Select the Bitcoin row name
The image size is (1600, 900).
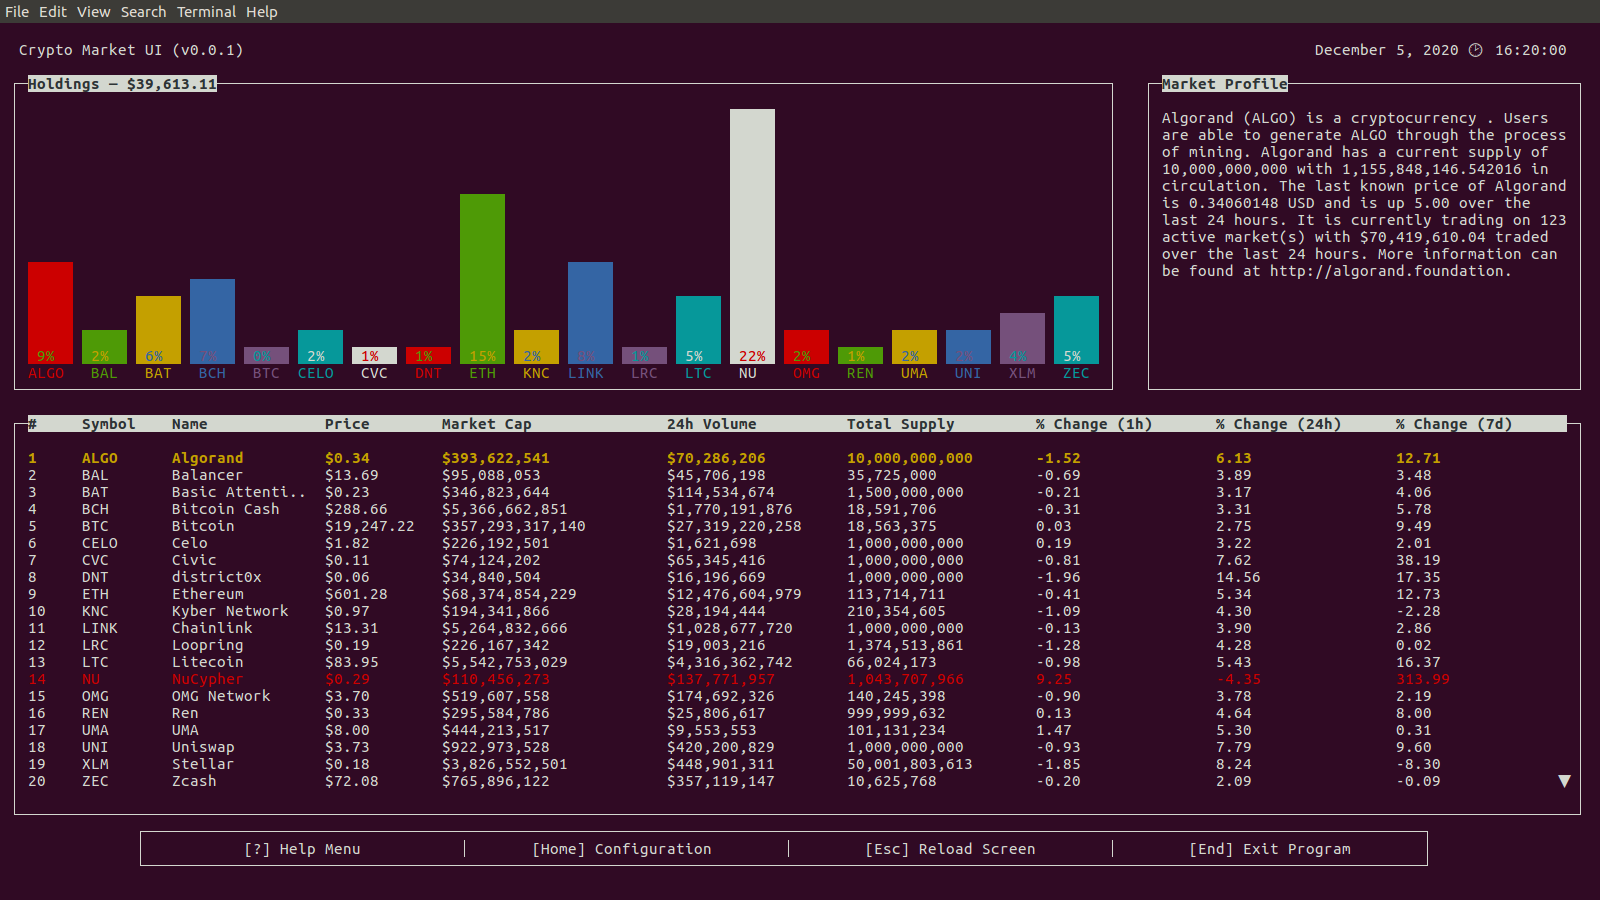click(203, 526)
